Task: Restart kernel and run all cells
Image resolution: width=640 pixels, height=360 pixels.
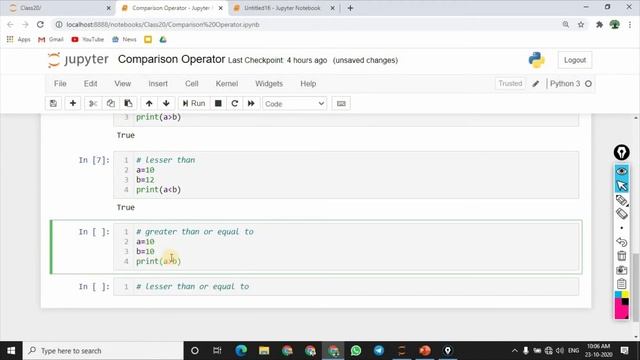Action: 251,104
